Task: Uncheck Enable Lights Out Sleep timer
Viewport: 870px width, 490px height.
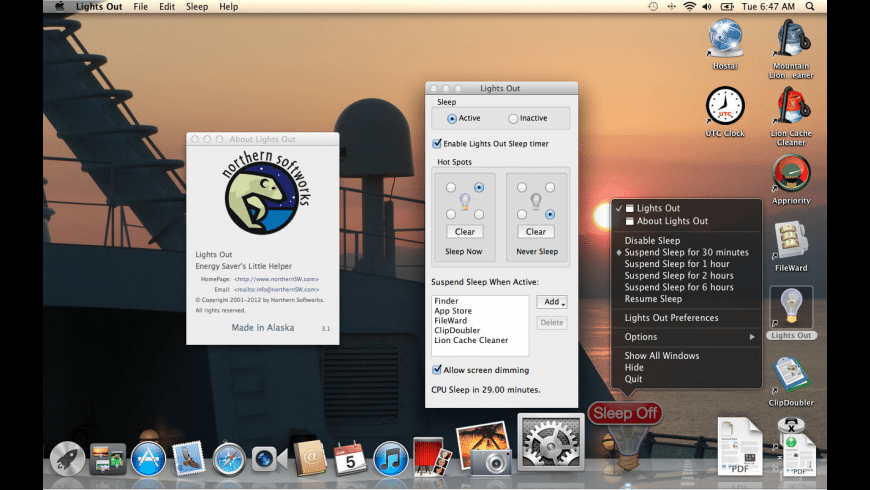Action: pos(436,144)
